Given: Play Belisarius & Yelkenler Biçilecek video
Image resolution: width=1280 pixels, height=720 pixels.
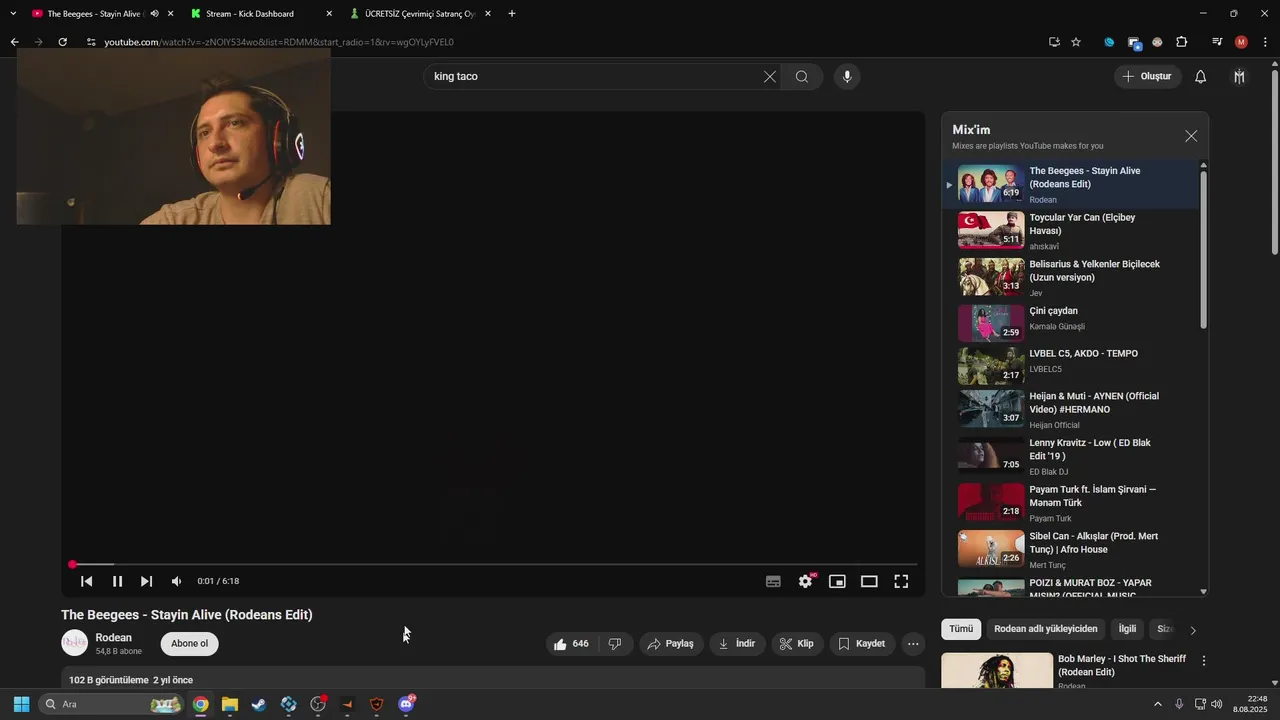Looking at the screenshot, I should coord(1070,278).
